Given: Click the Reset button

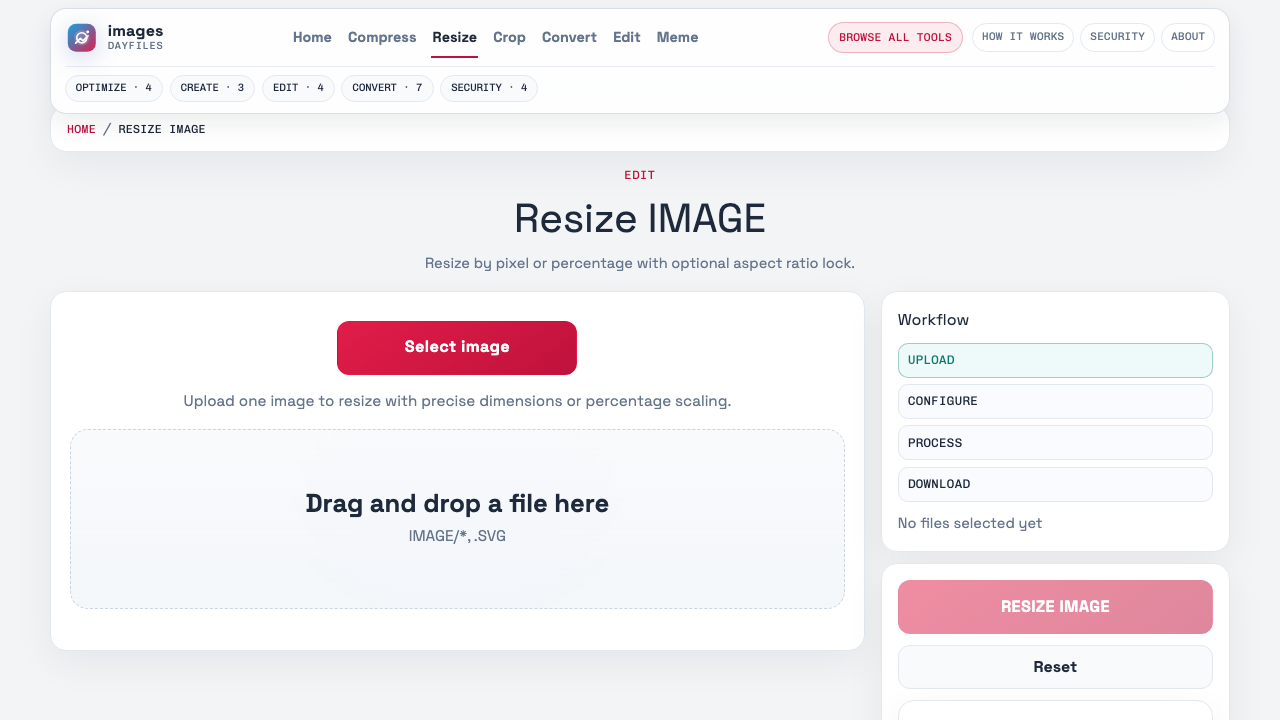Looking at the screenshot, I should click(x=1055, y=667).
